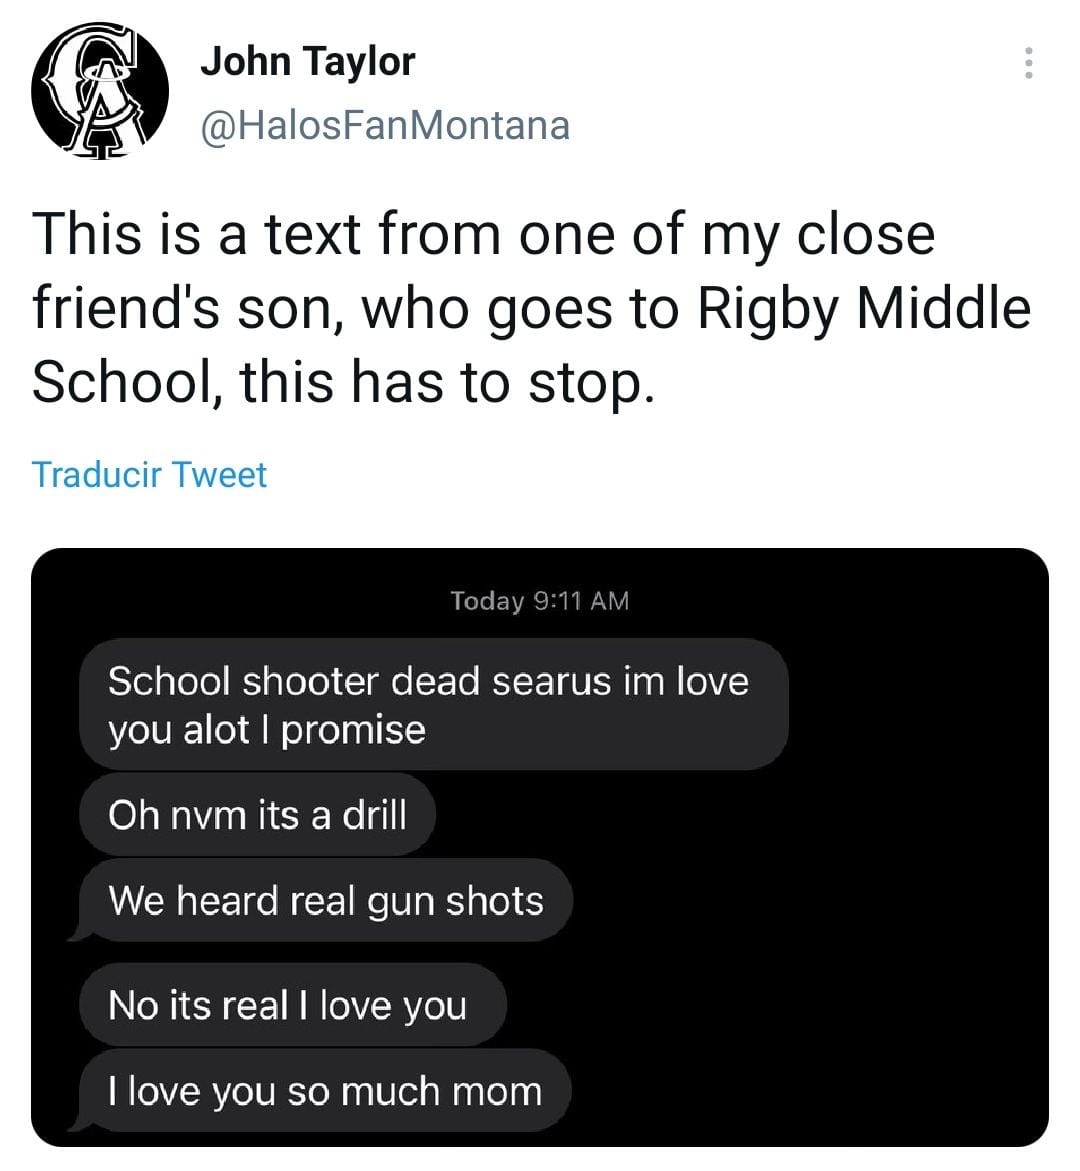Click the John Taylor display name
Viewport: 1080px width, 1171px height.
(307, 62)
